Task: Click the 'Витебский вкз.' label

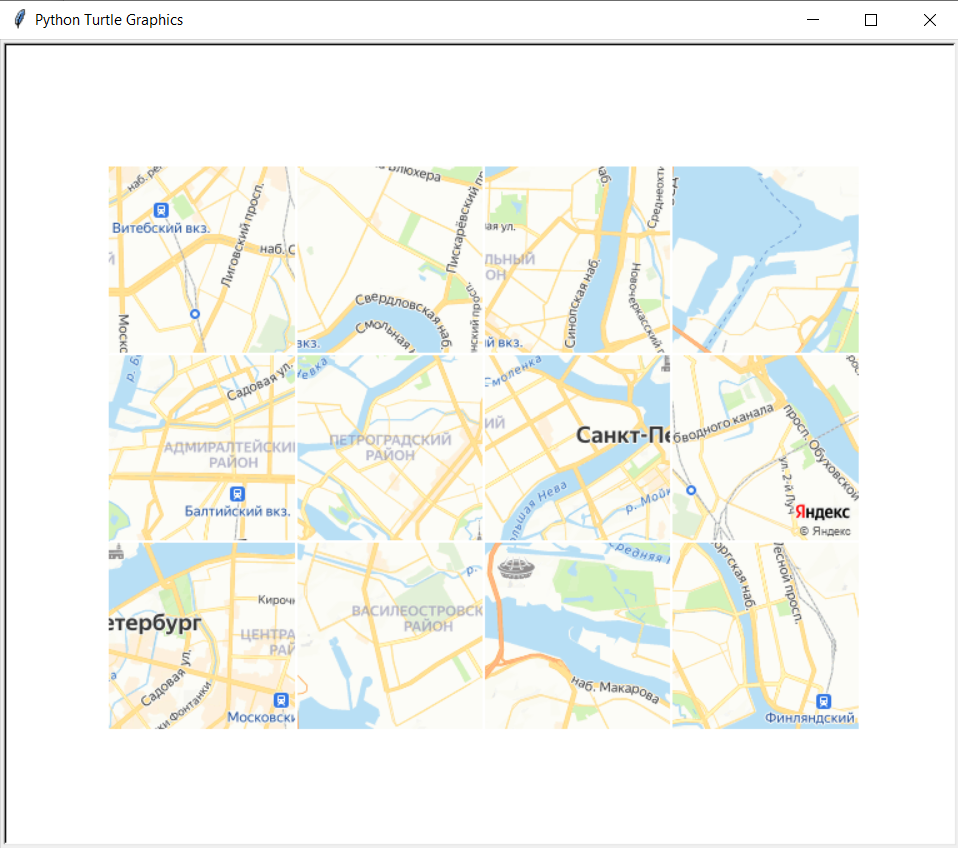Action: click(161, 228)
